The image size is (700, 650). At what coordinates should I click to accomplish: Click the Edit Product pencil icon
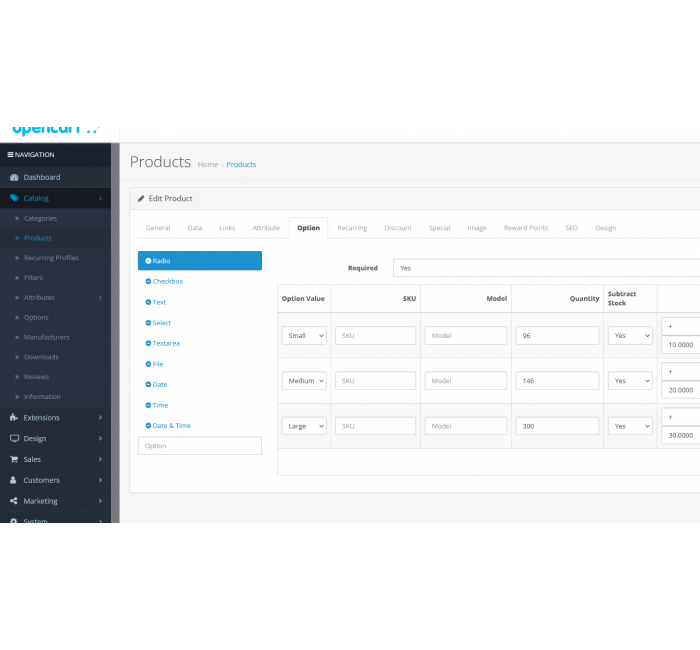[x=141, y=198]
